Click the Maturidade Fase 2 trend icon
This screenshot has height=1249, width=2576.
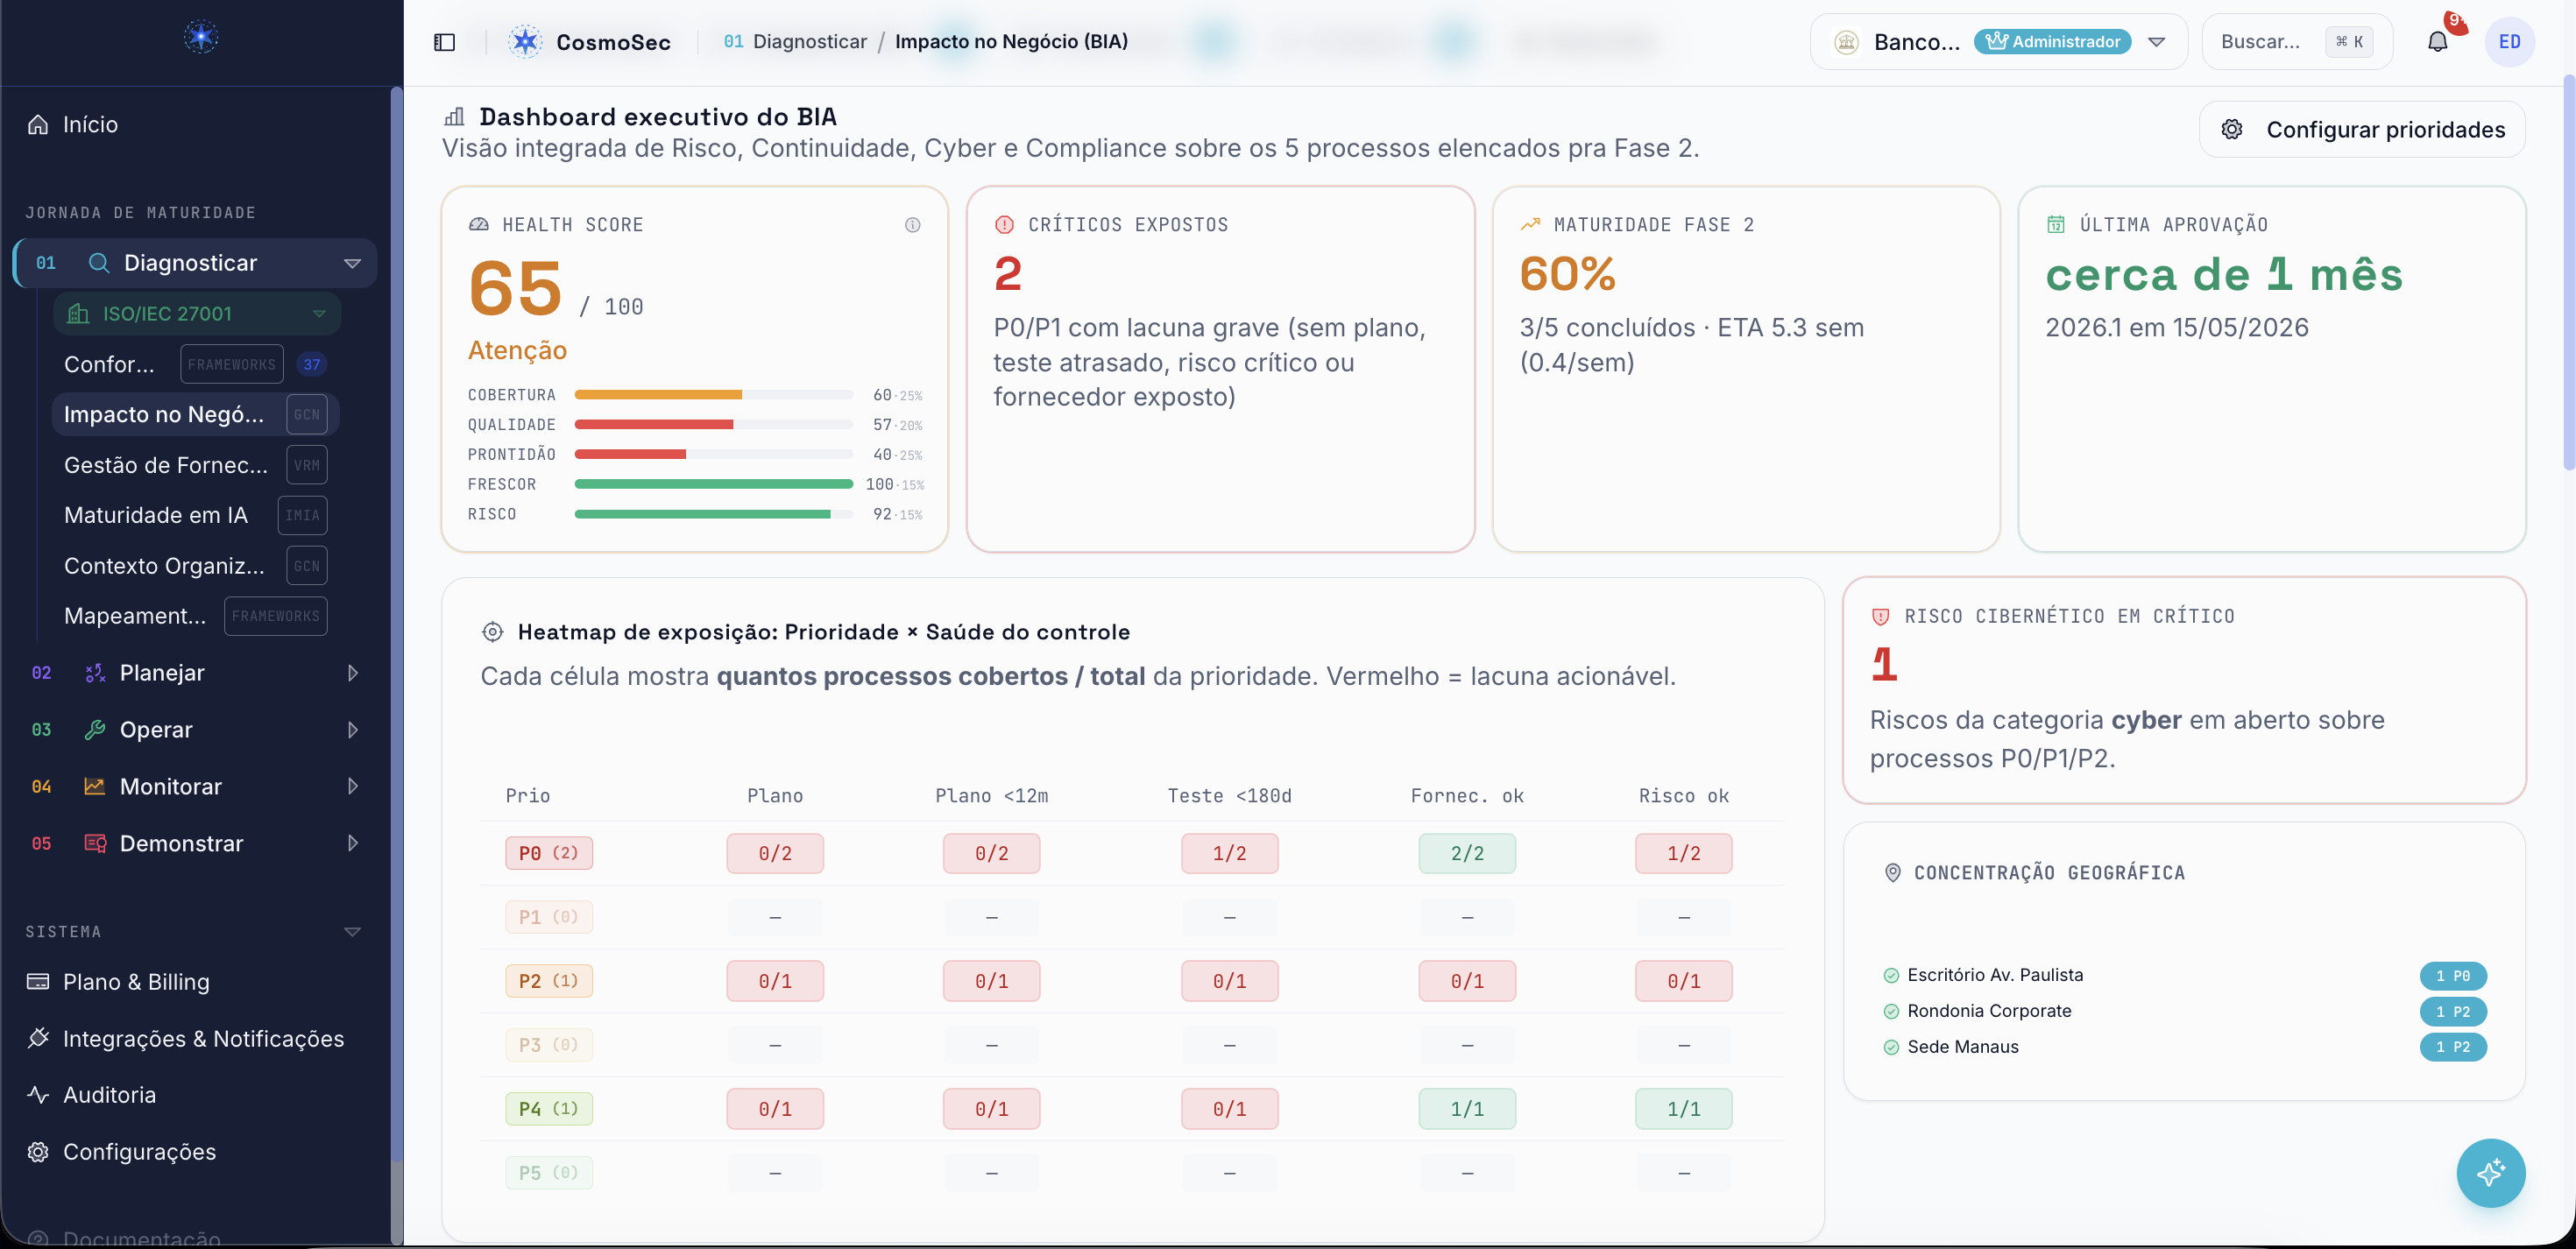click(1530, 225)
